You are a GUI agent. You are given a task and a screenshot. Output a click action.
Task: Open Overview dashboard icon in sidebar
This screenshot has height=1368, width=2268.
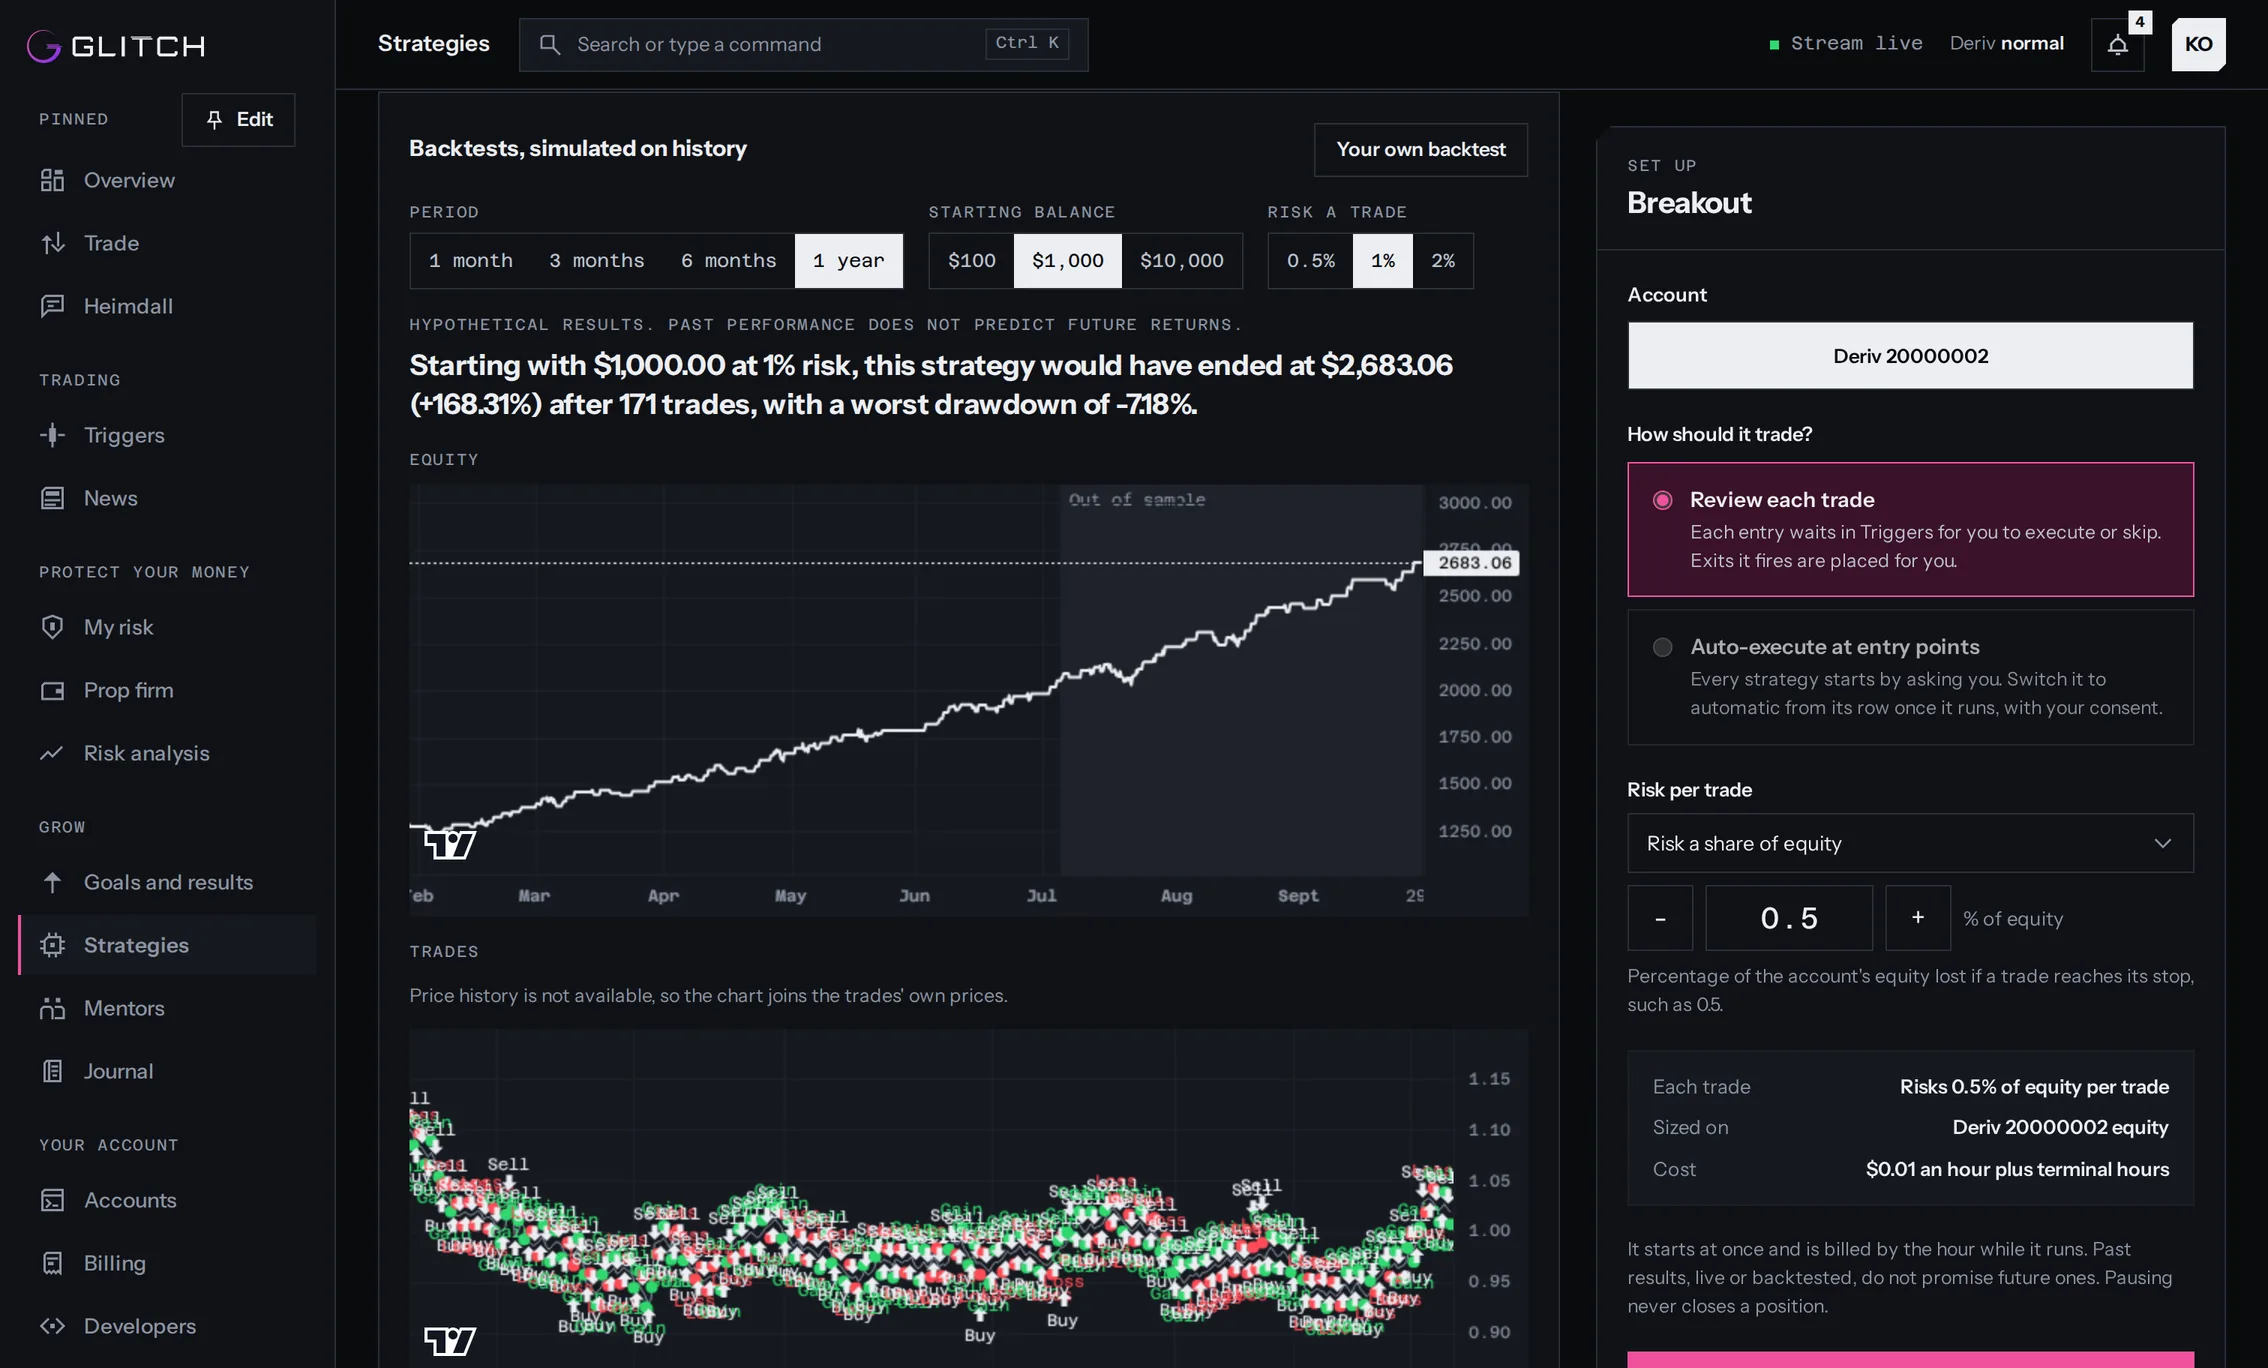tap(52, 180)
